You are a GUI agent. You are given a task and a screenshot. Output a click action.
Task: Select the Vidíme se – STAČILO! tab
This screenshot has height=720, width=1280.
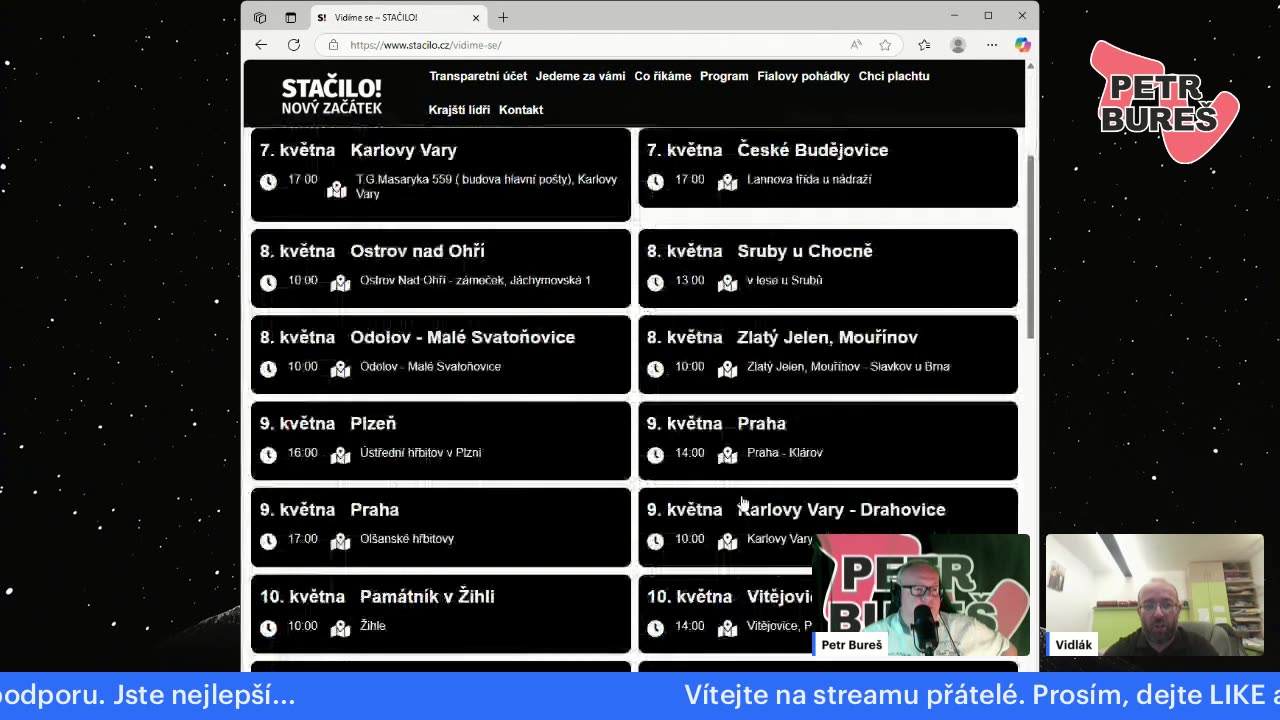point(398,17)
